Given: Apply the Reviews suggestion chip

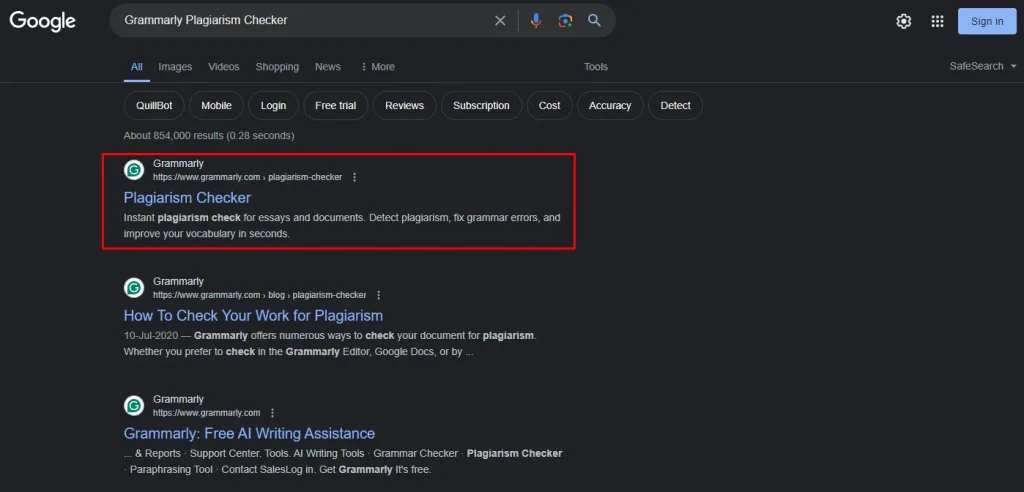Looking at the screenshot, I should [x=404, y=105].
